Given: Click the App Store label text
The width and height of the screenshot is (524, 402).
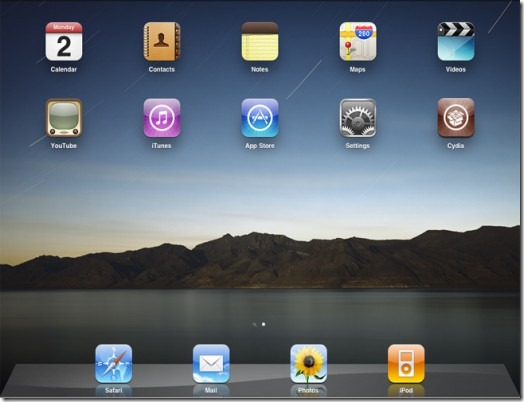Looking at the screenshot, I should coord(260,146).
